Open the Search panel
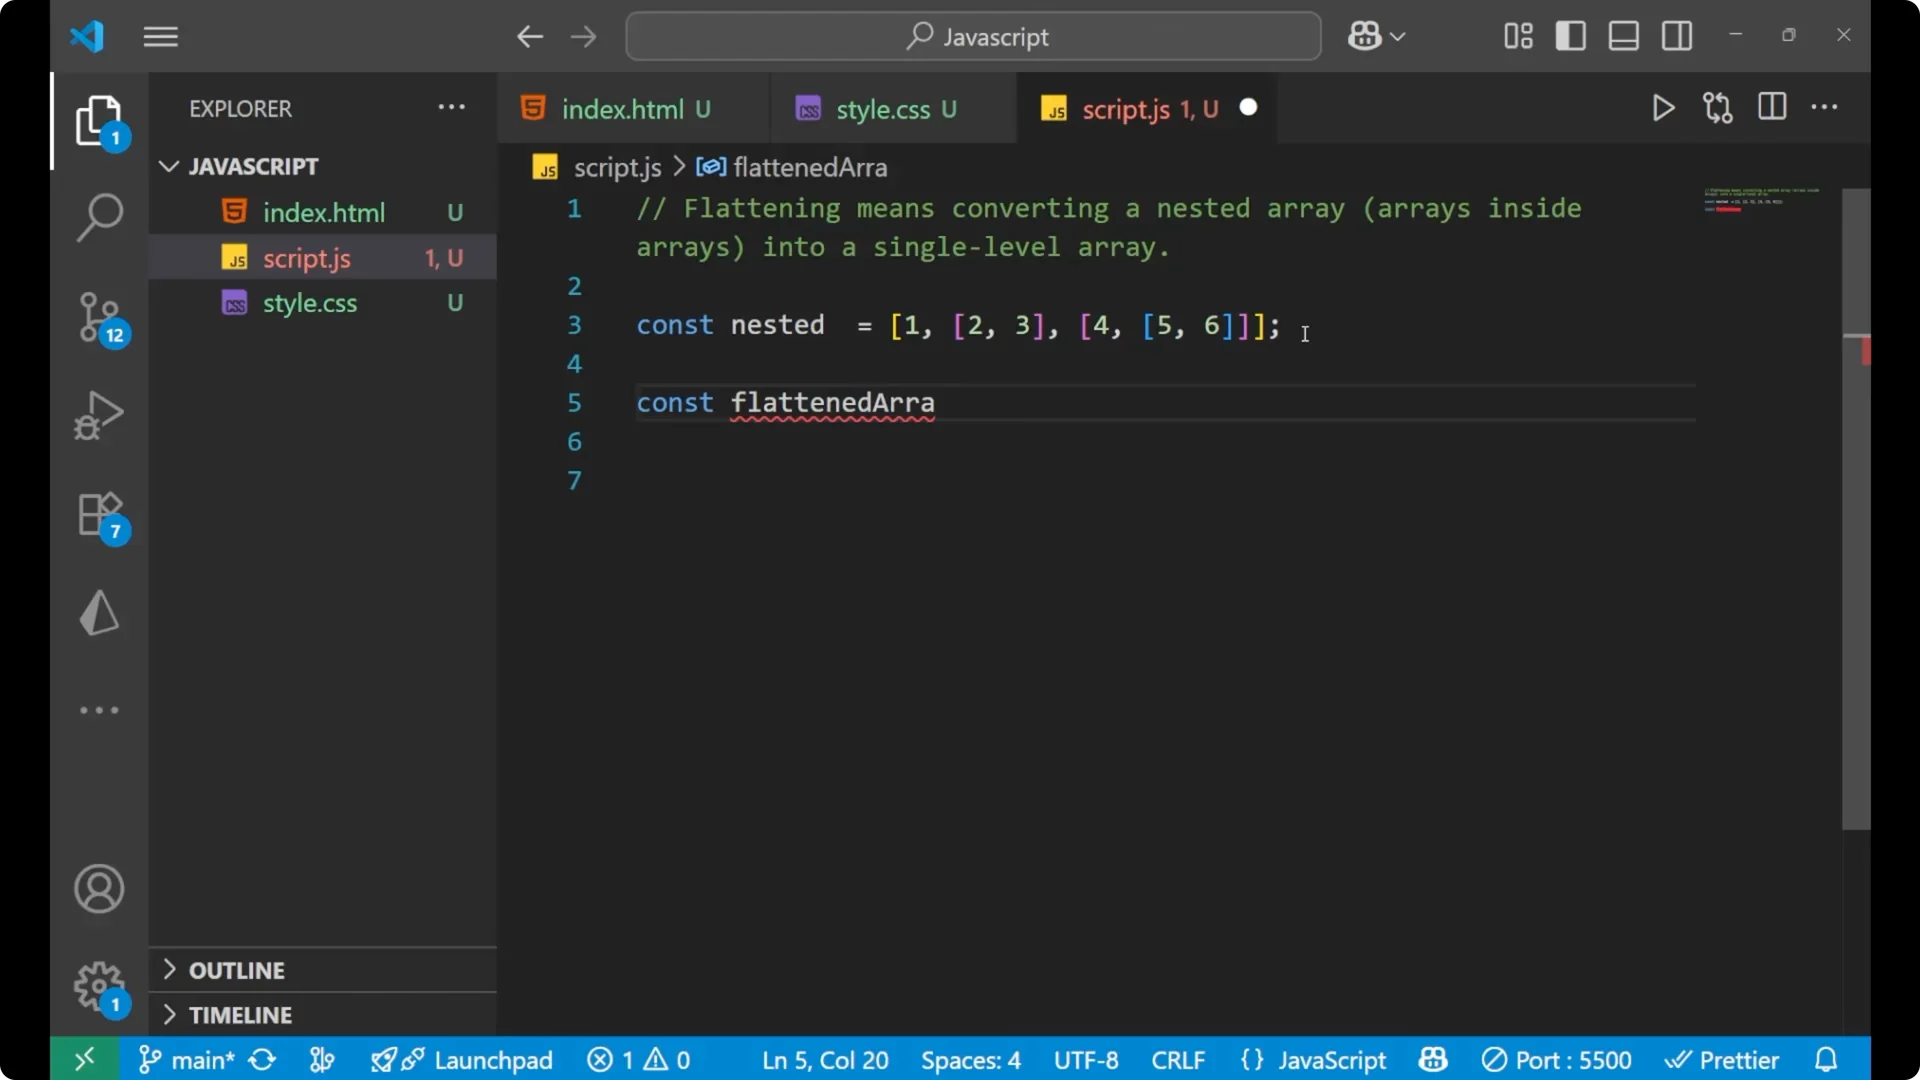The width and height of the screenshot is (1920, 1080). click(98, 217)
